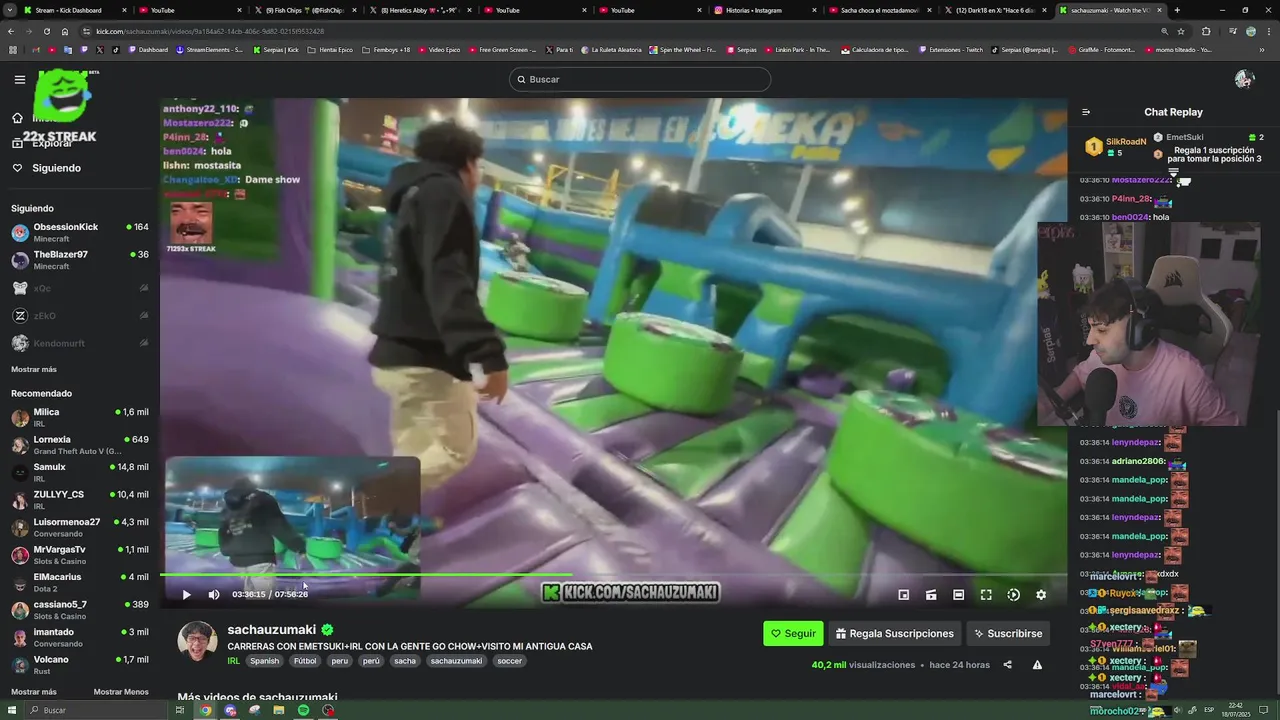1280x720 pixels.
Task: Switch to Historias • Instagram tab
Action: [x=765, y=10]
